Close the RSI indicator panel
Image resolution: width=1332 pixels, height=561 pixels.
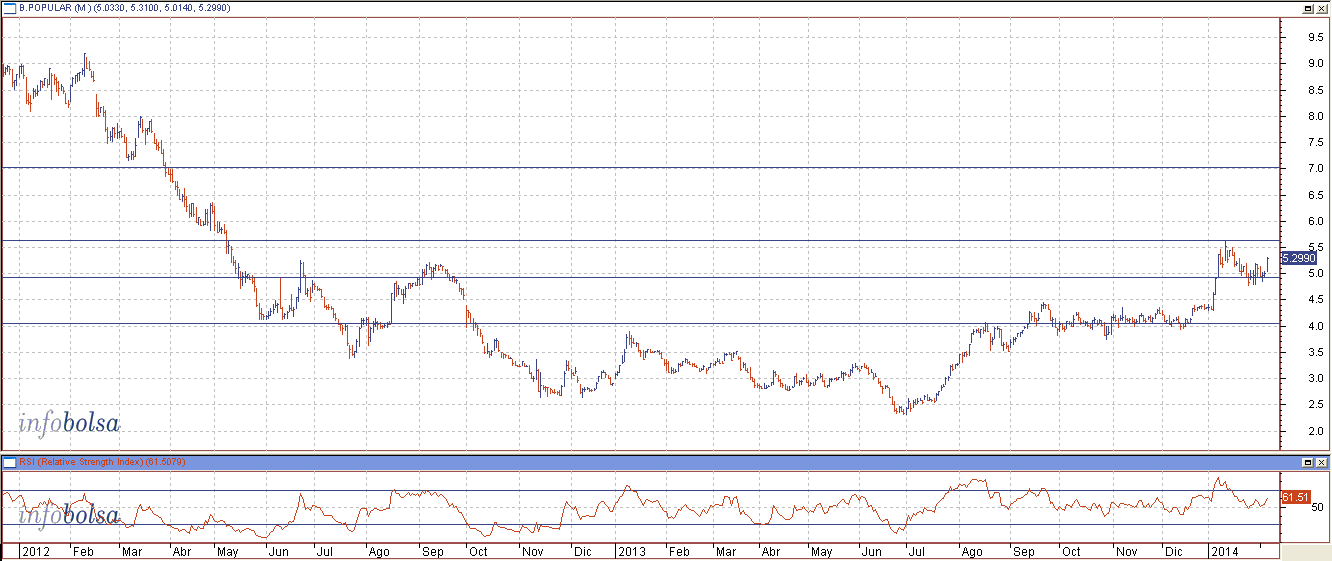point(1322,462)
